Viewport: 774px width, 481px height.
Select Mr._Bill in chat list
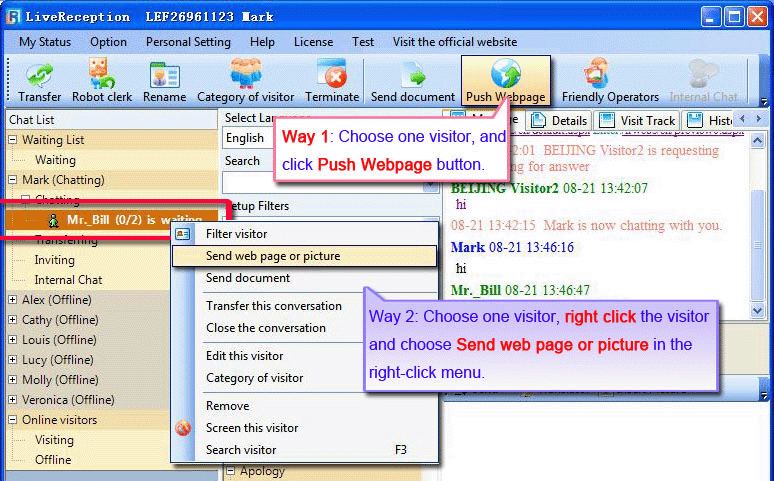click(112, 220)
